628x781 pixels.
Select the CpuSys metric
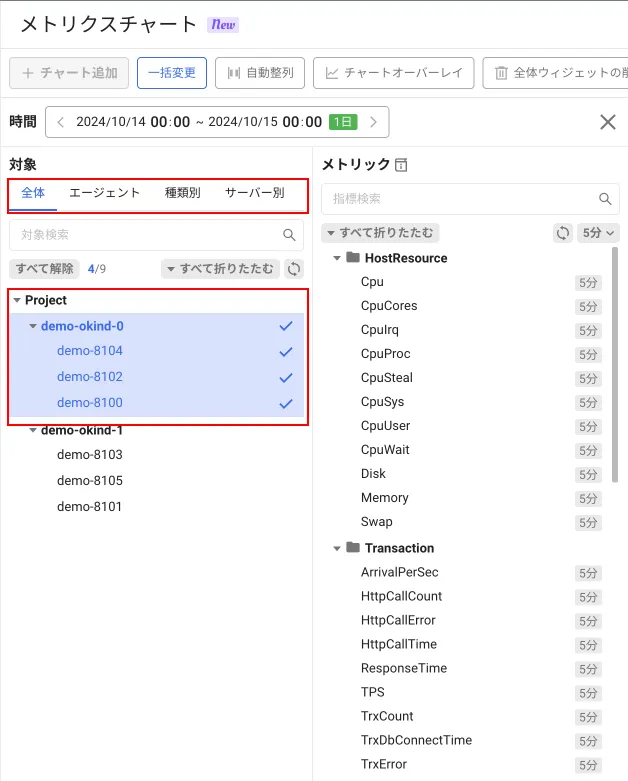point(382,401)
